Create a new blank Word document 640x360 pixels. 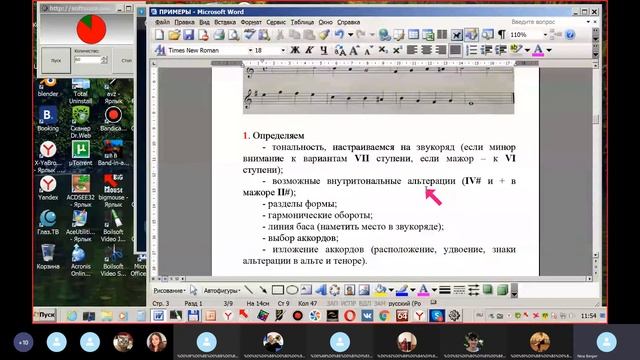pos(159,35)
